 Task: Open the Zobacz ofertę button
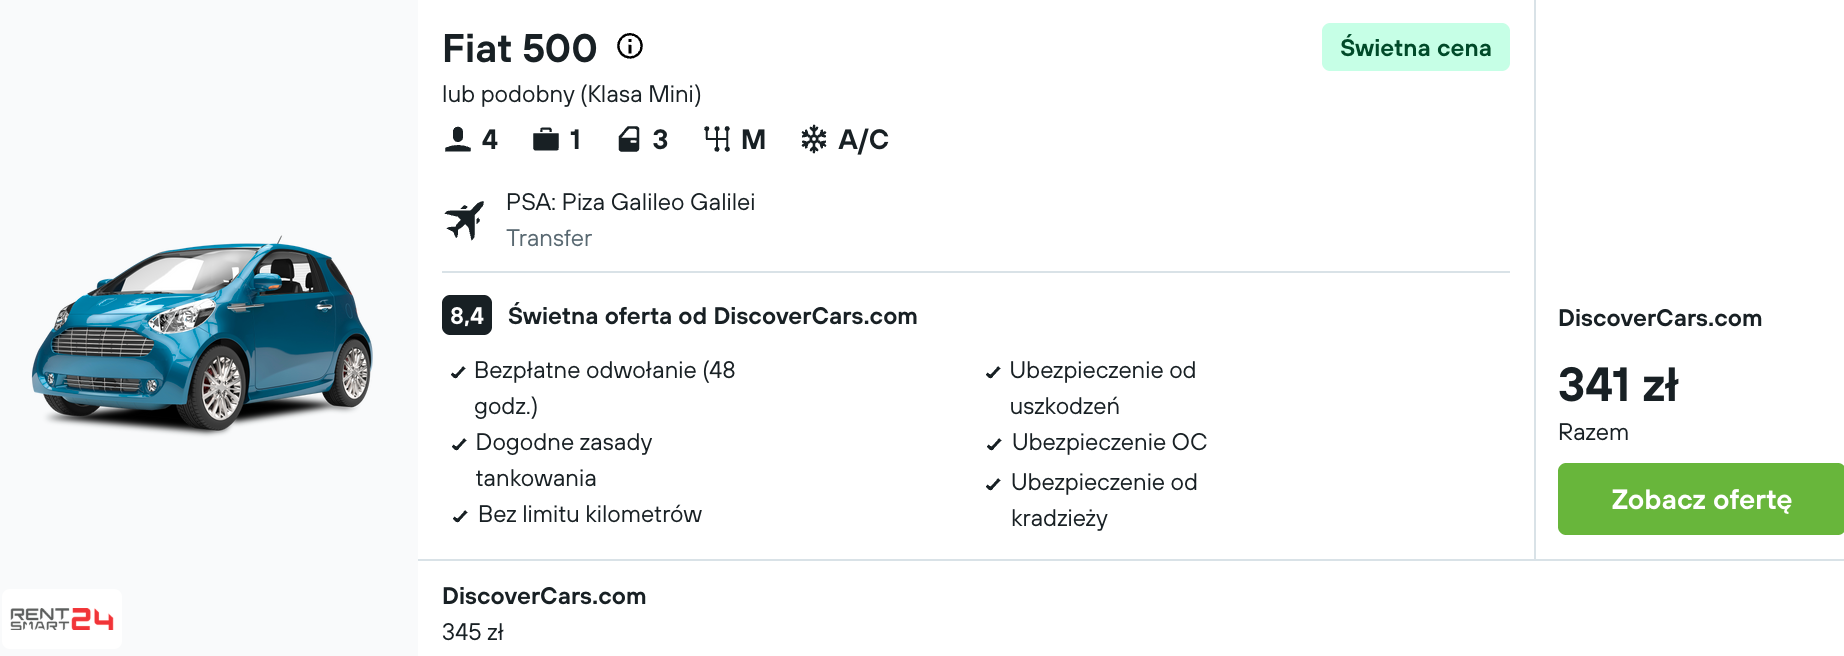coord(1700,499)
